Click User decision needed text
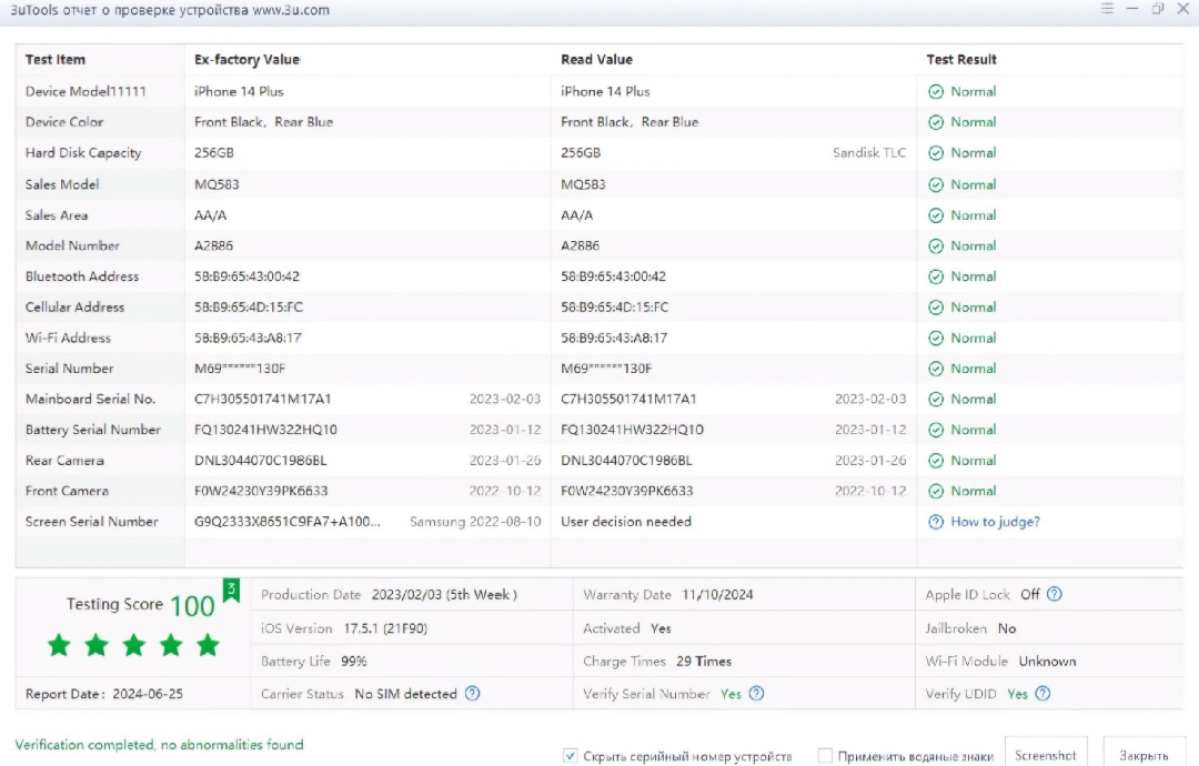1199x766 pixels. point(625,521)
